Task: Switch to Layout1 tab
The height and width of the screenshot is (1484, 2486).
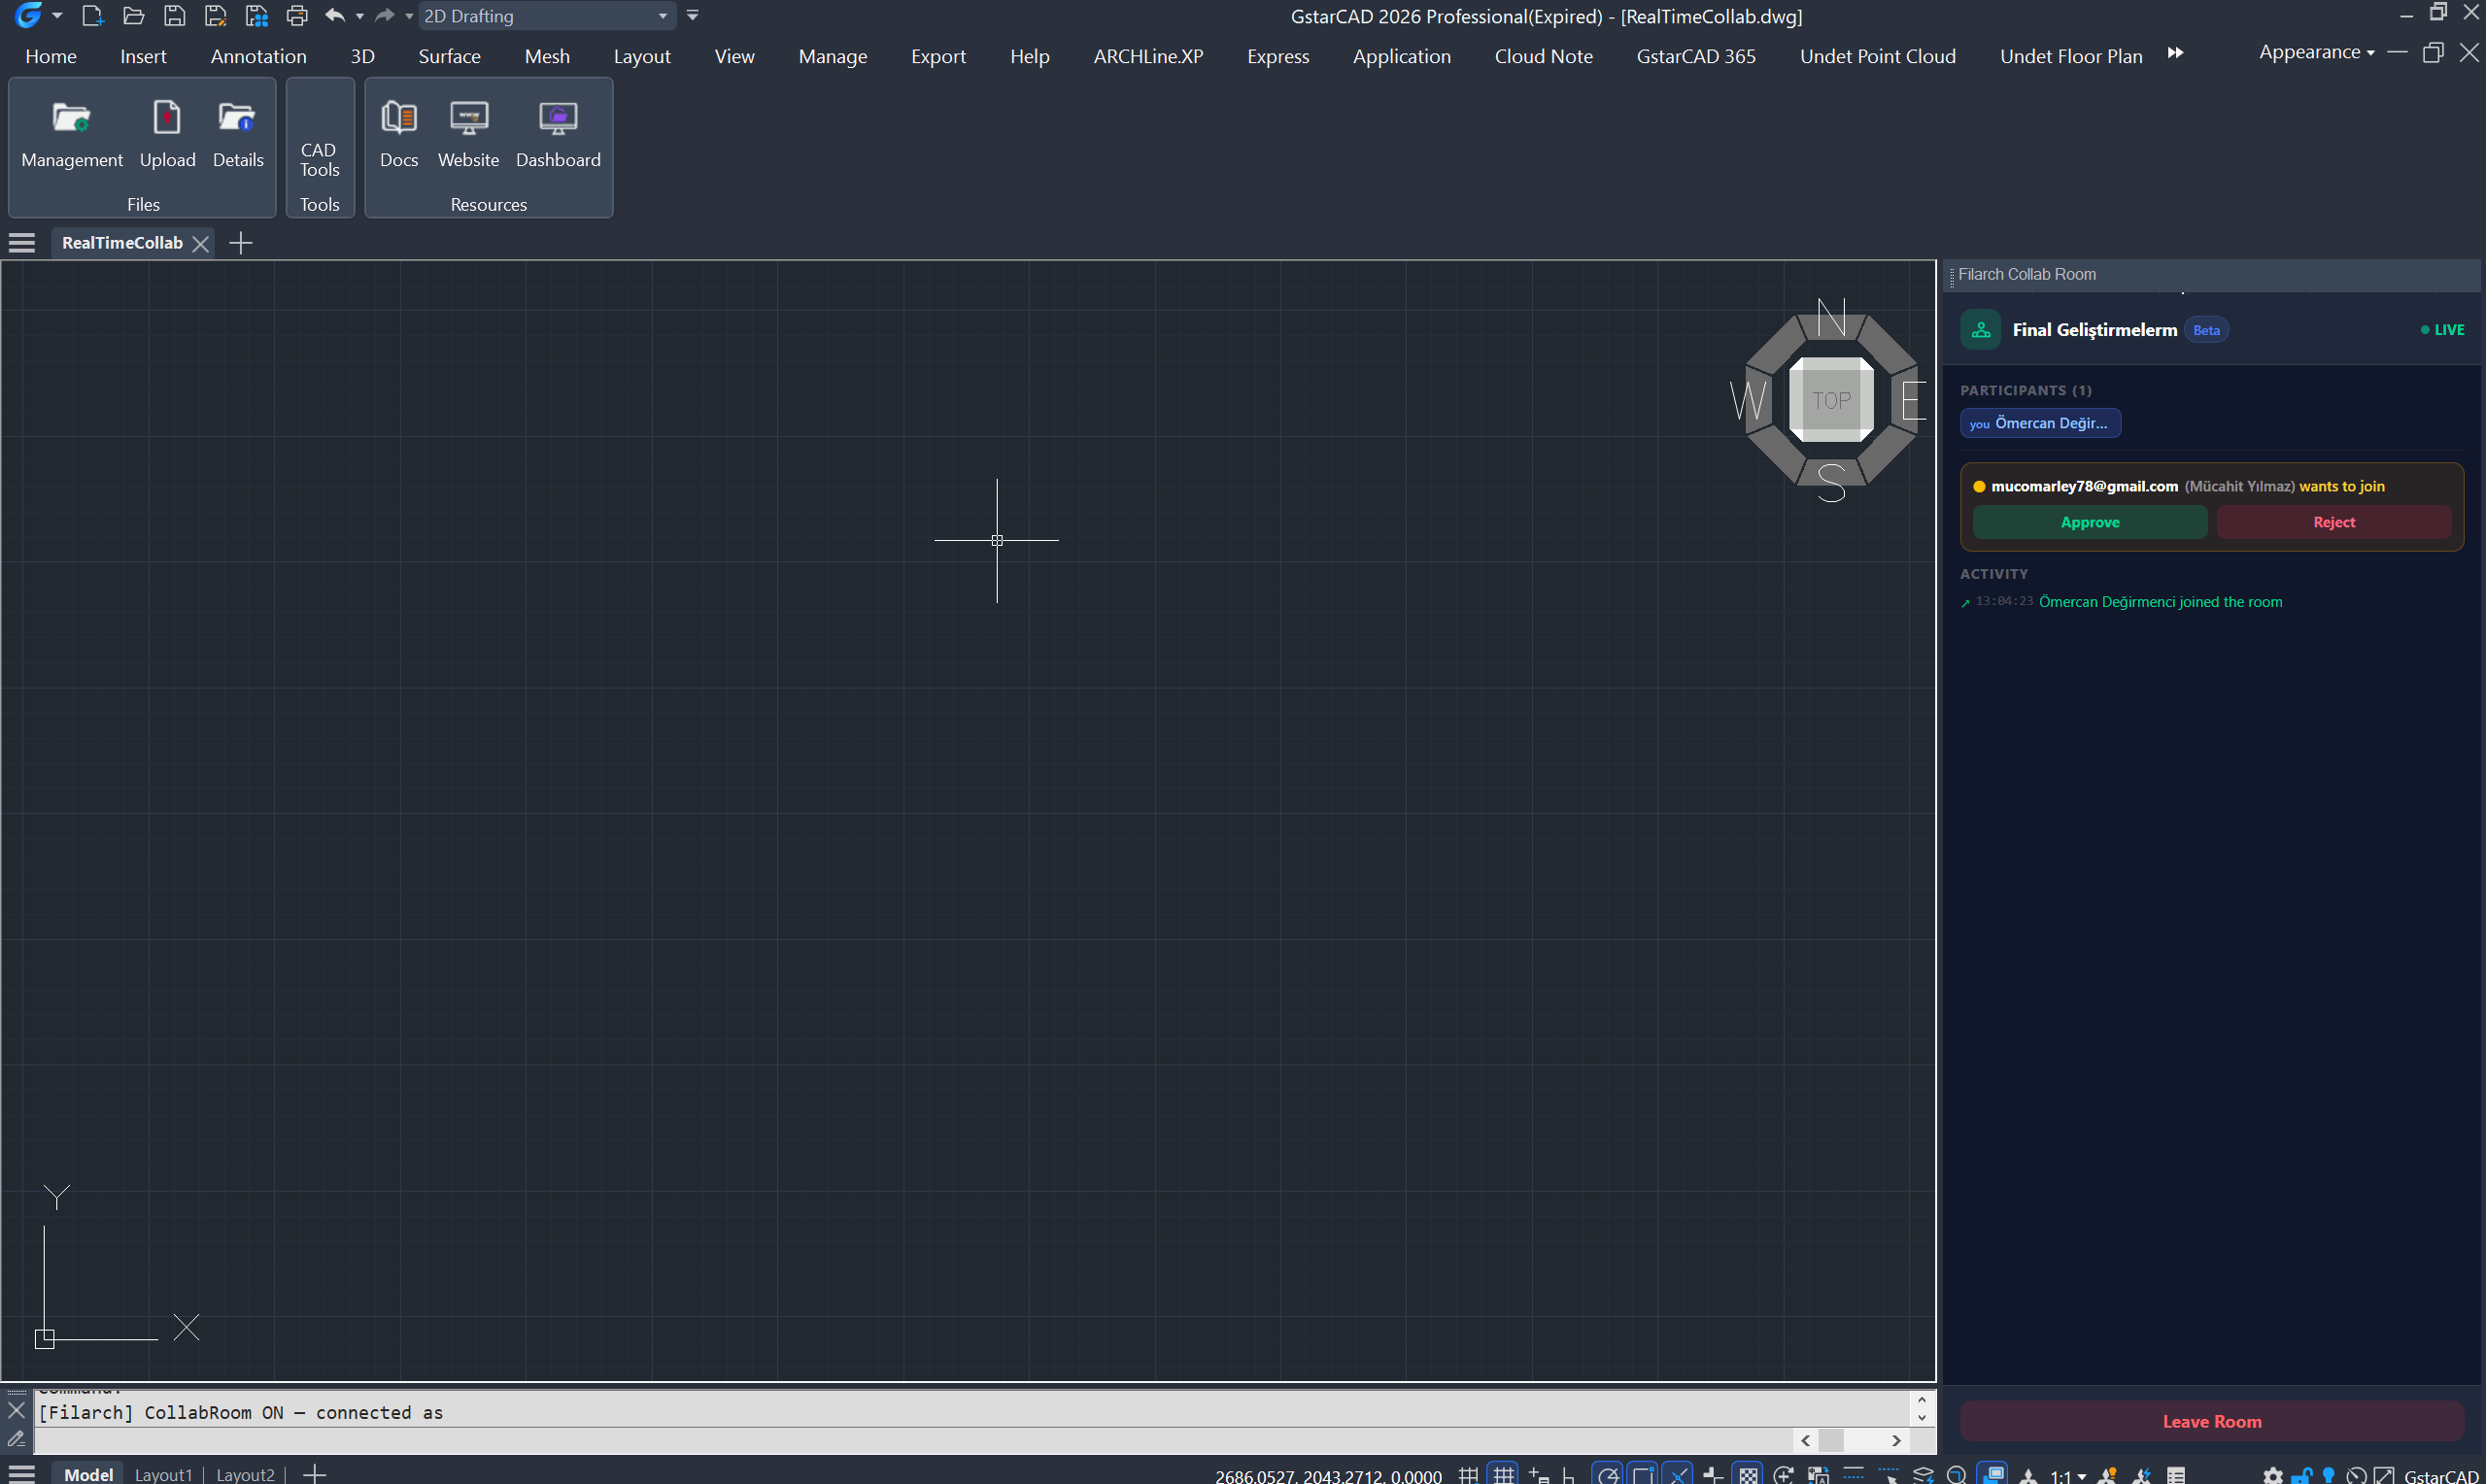Action: coord(163,1474)
